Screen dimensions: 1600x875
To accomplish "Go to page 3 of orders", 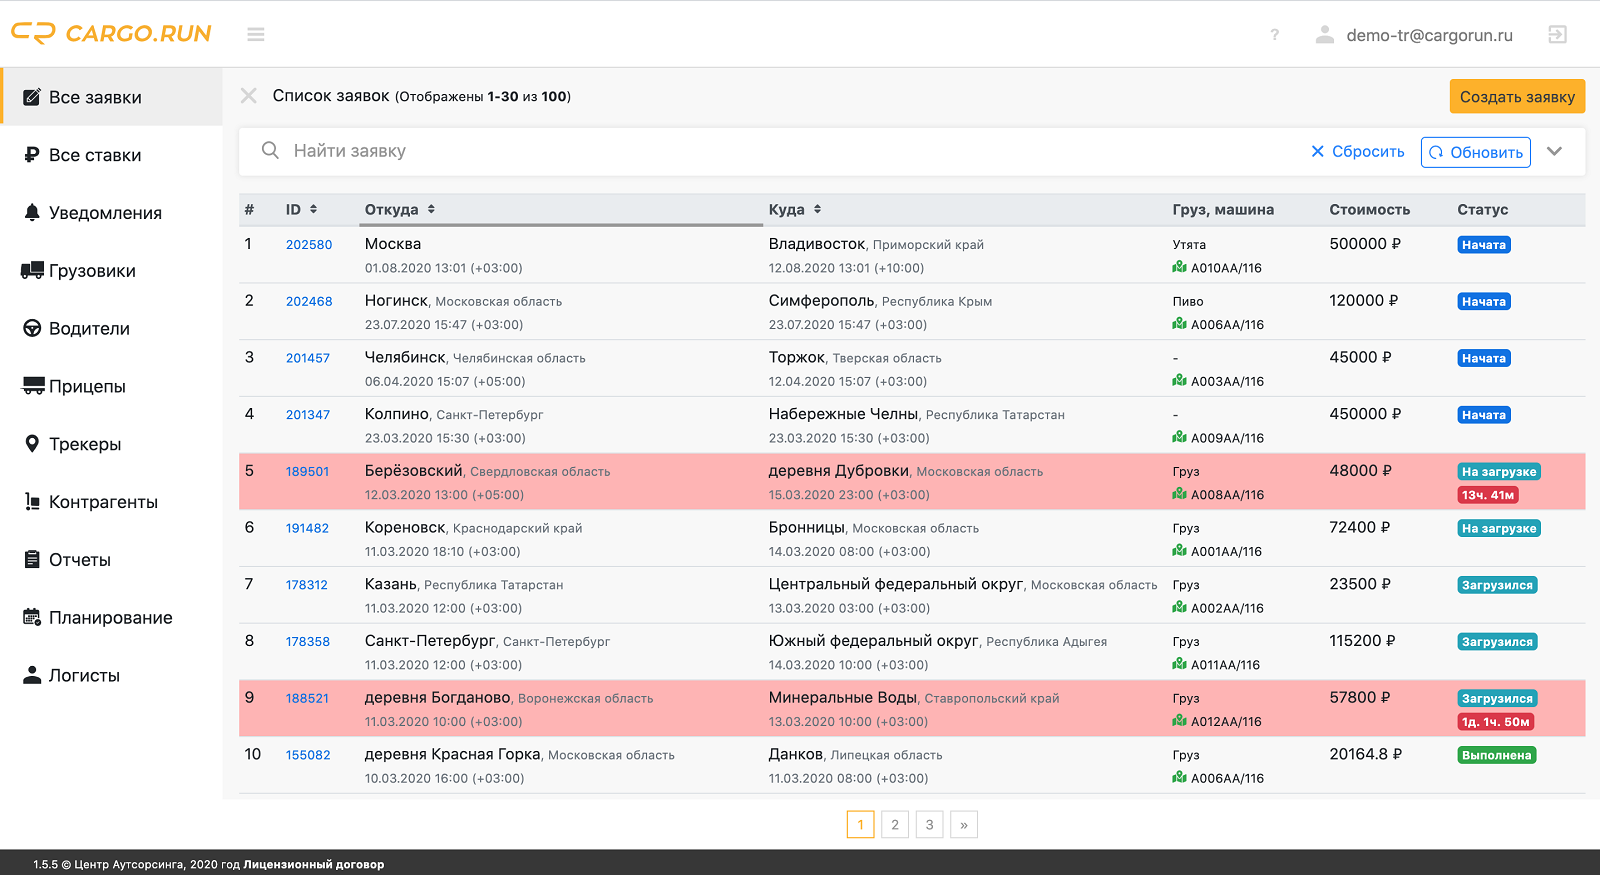I will (929, 824).
